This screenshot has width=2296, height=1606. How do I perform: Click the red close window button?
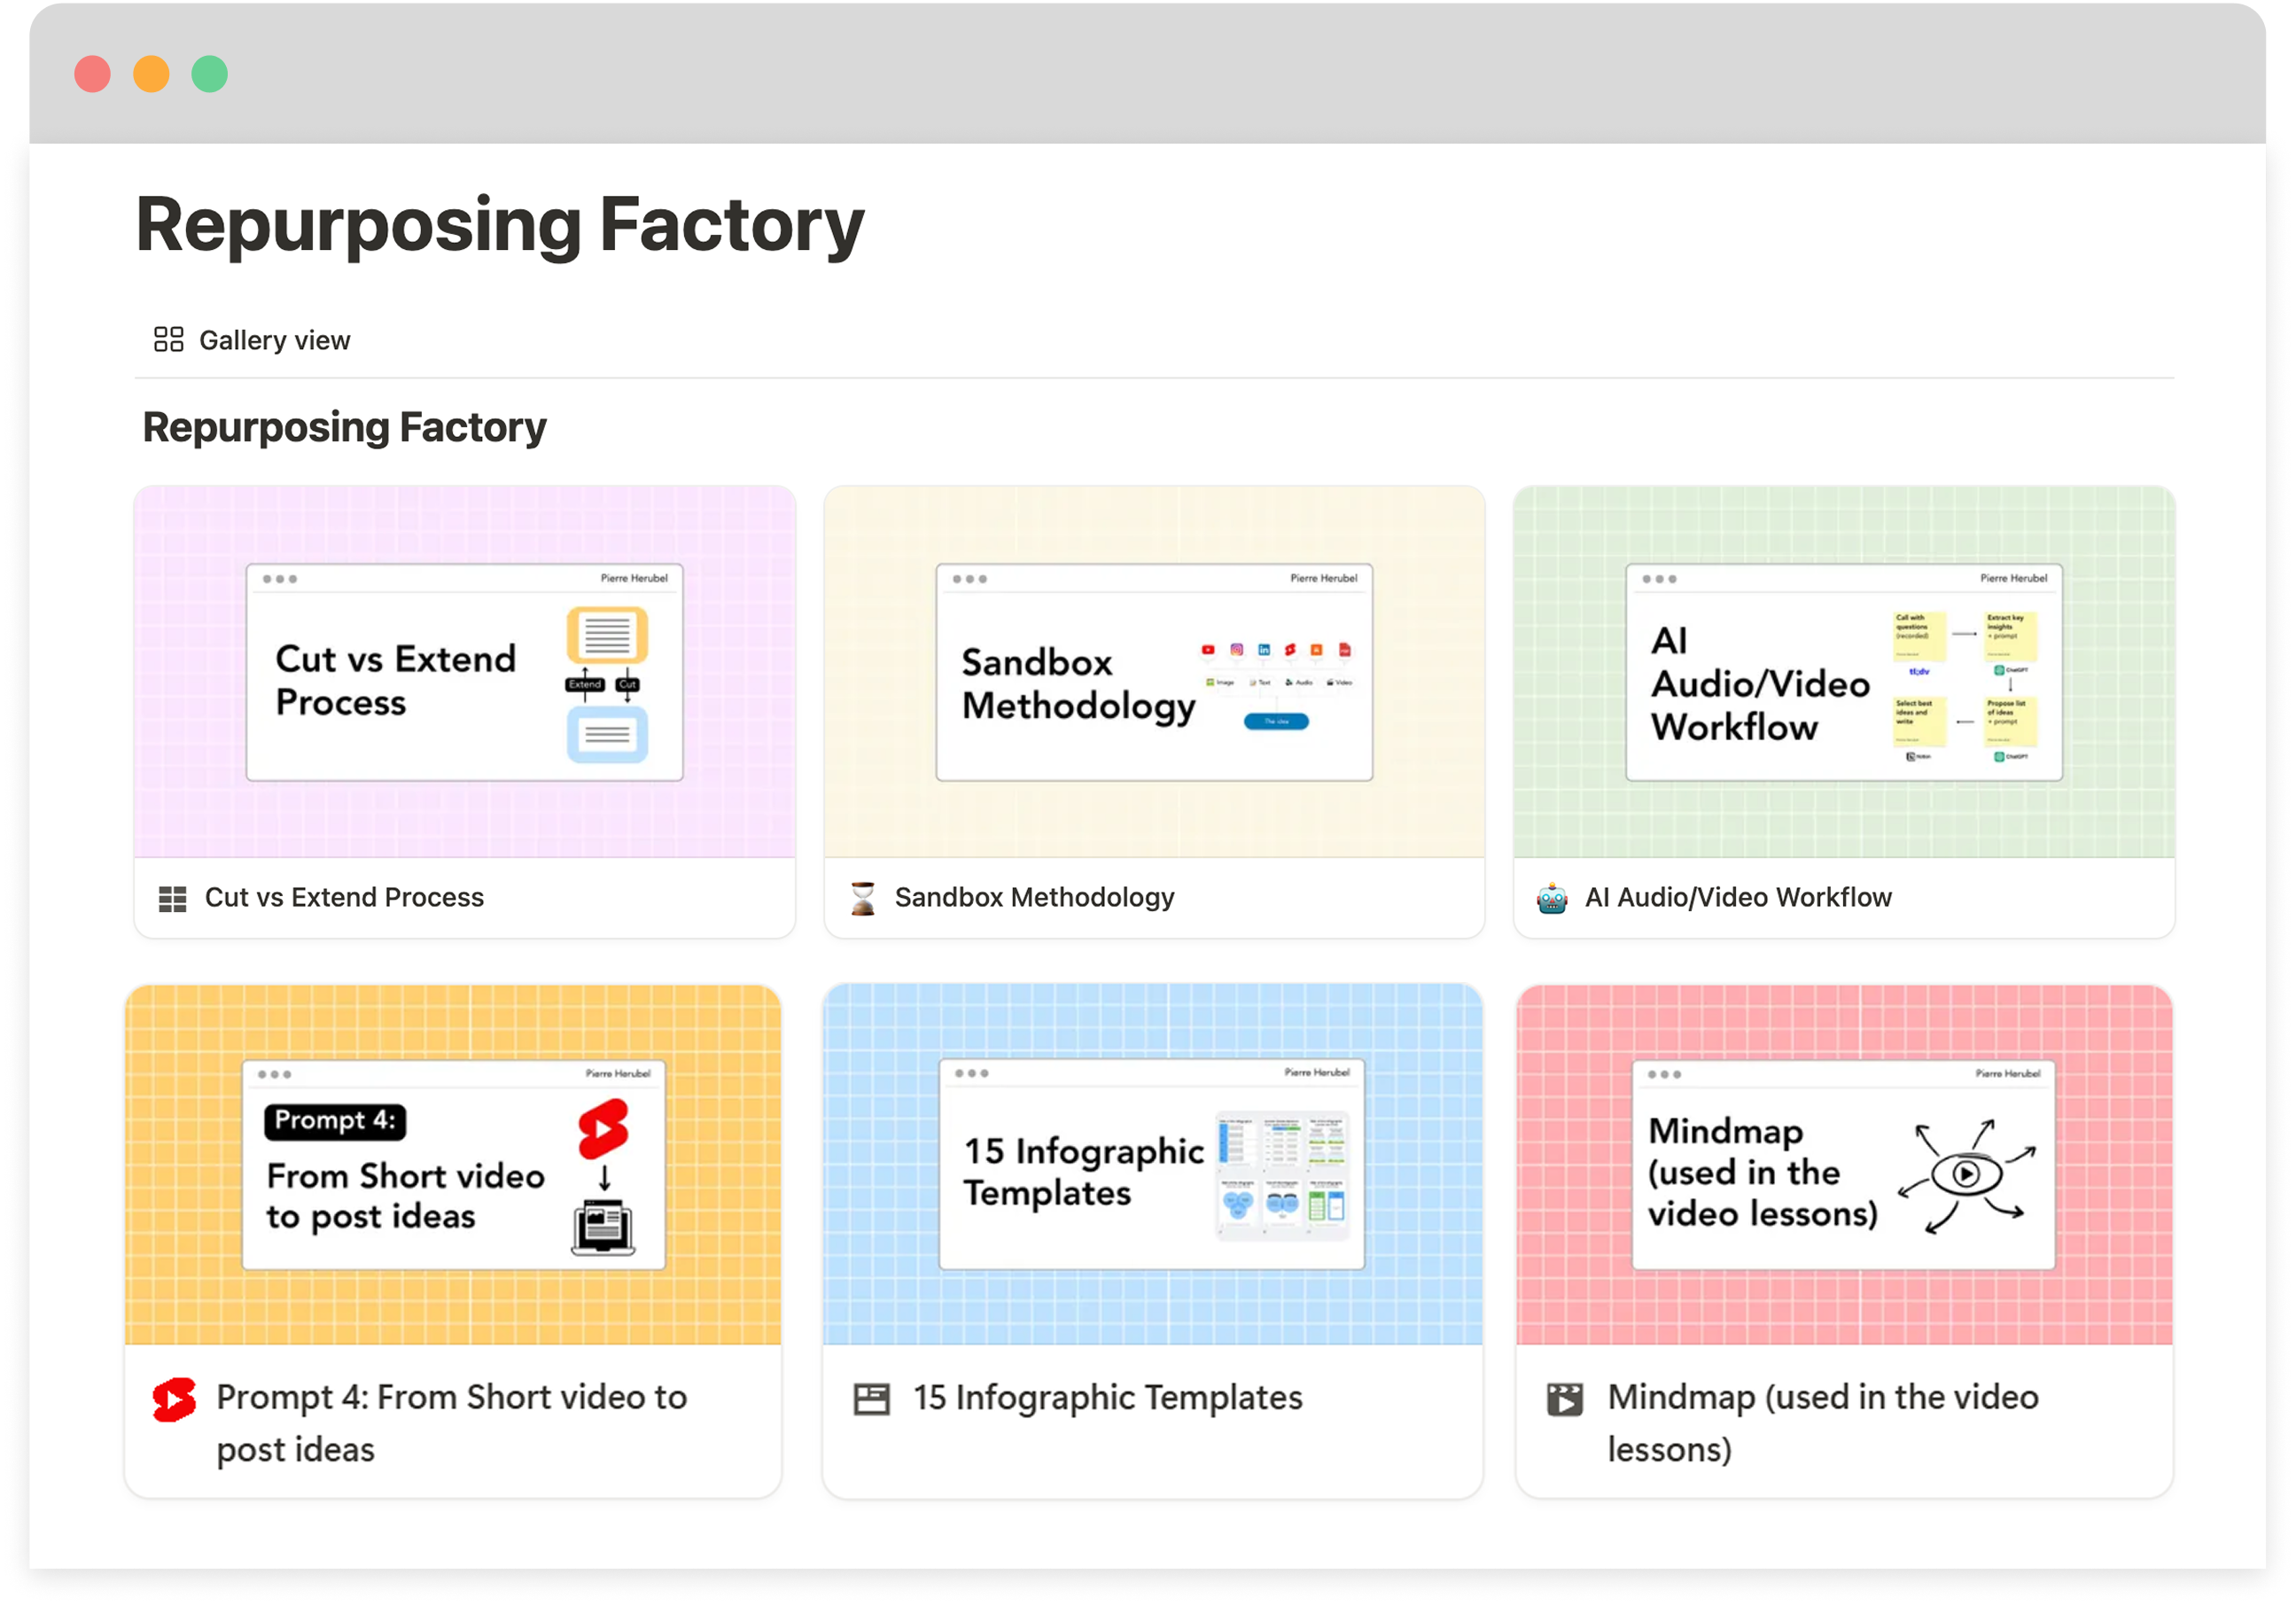click(93, 74)
